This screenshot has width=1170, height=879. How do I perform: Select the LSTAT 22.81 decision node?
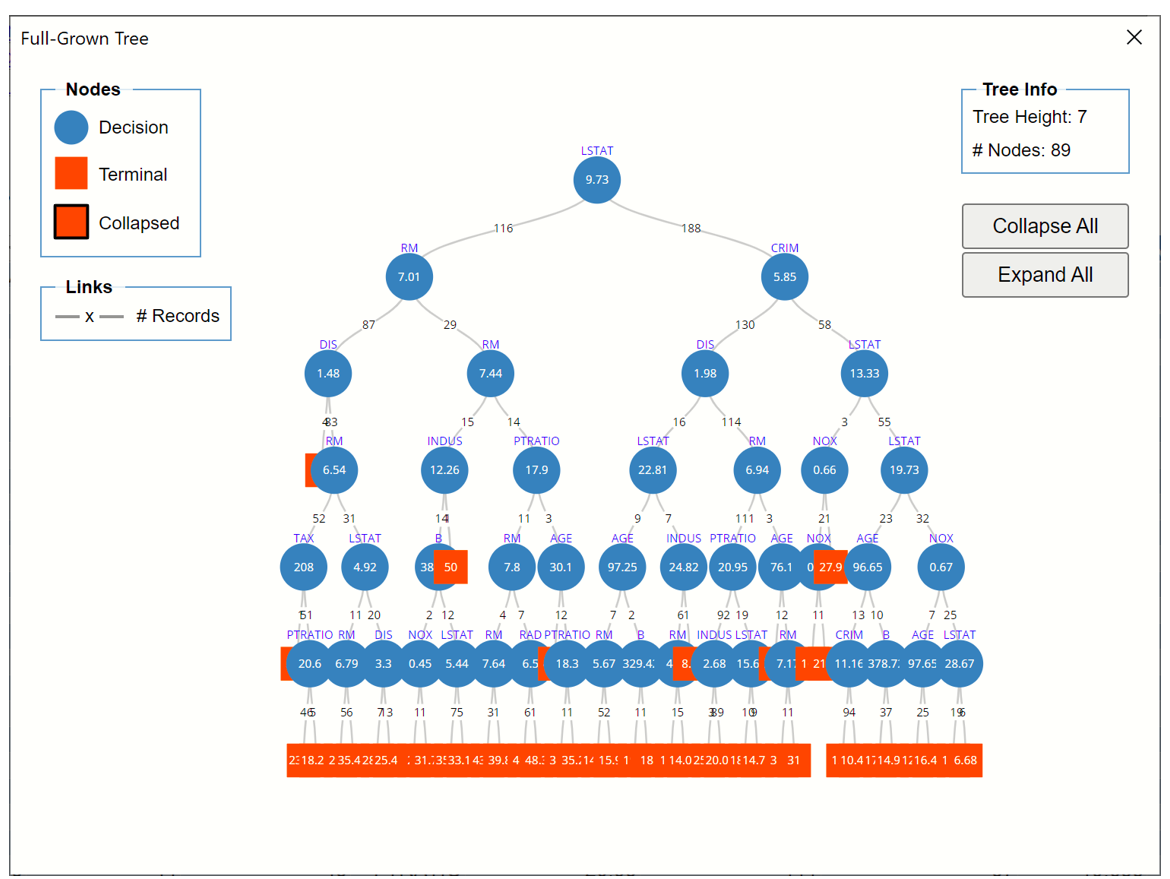click(x=653, y=470)
